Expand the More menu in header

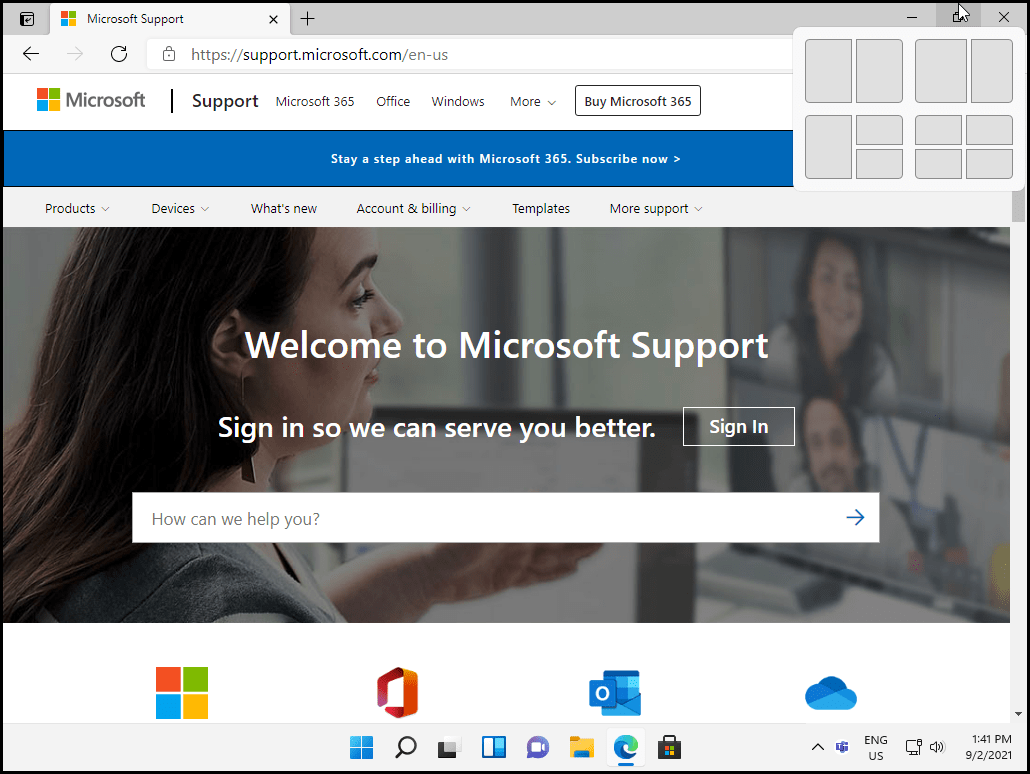533,102
